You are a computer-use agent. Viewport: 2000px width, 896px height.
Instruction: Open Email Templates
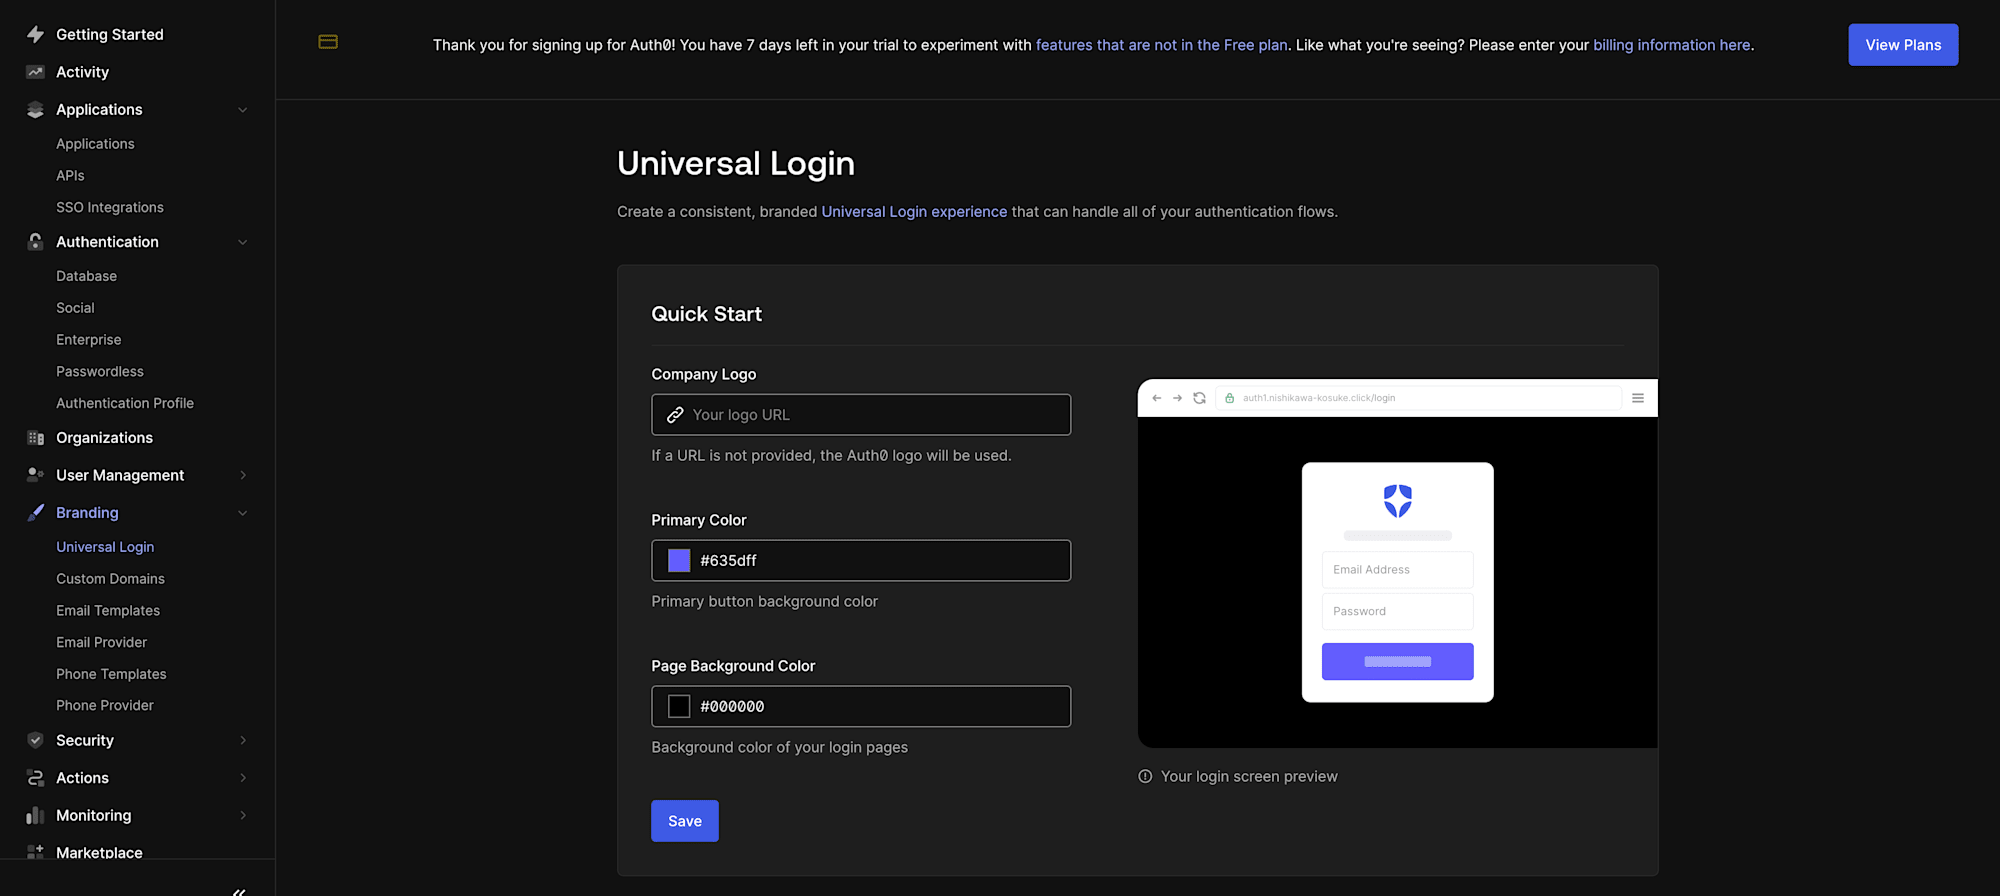pyautogui.click(x=108, y=610)
